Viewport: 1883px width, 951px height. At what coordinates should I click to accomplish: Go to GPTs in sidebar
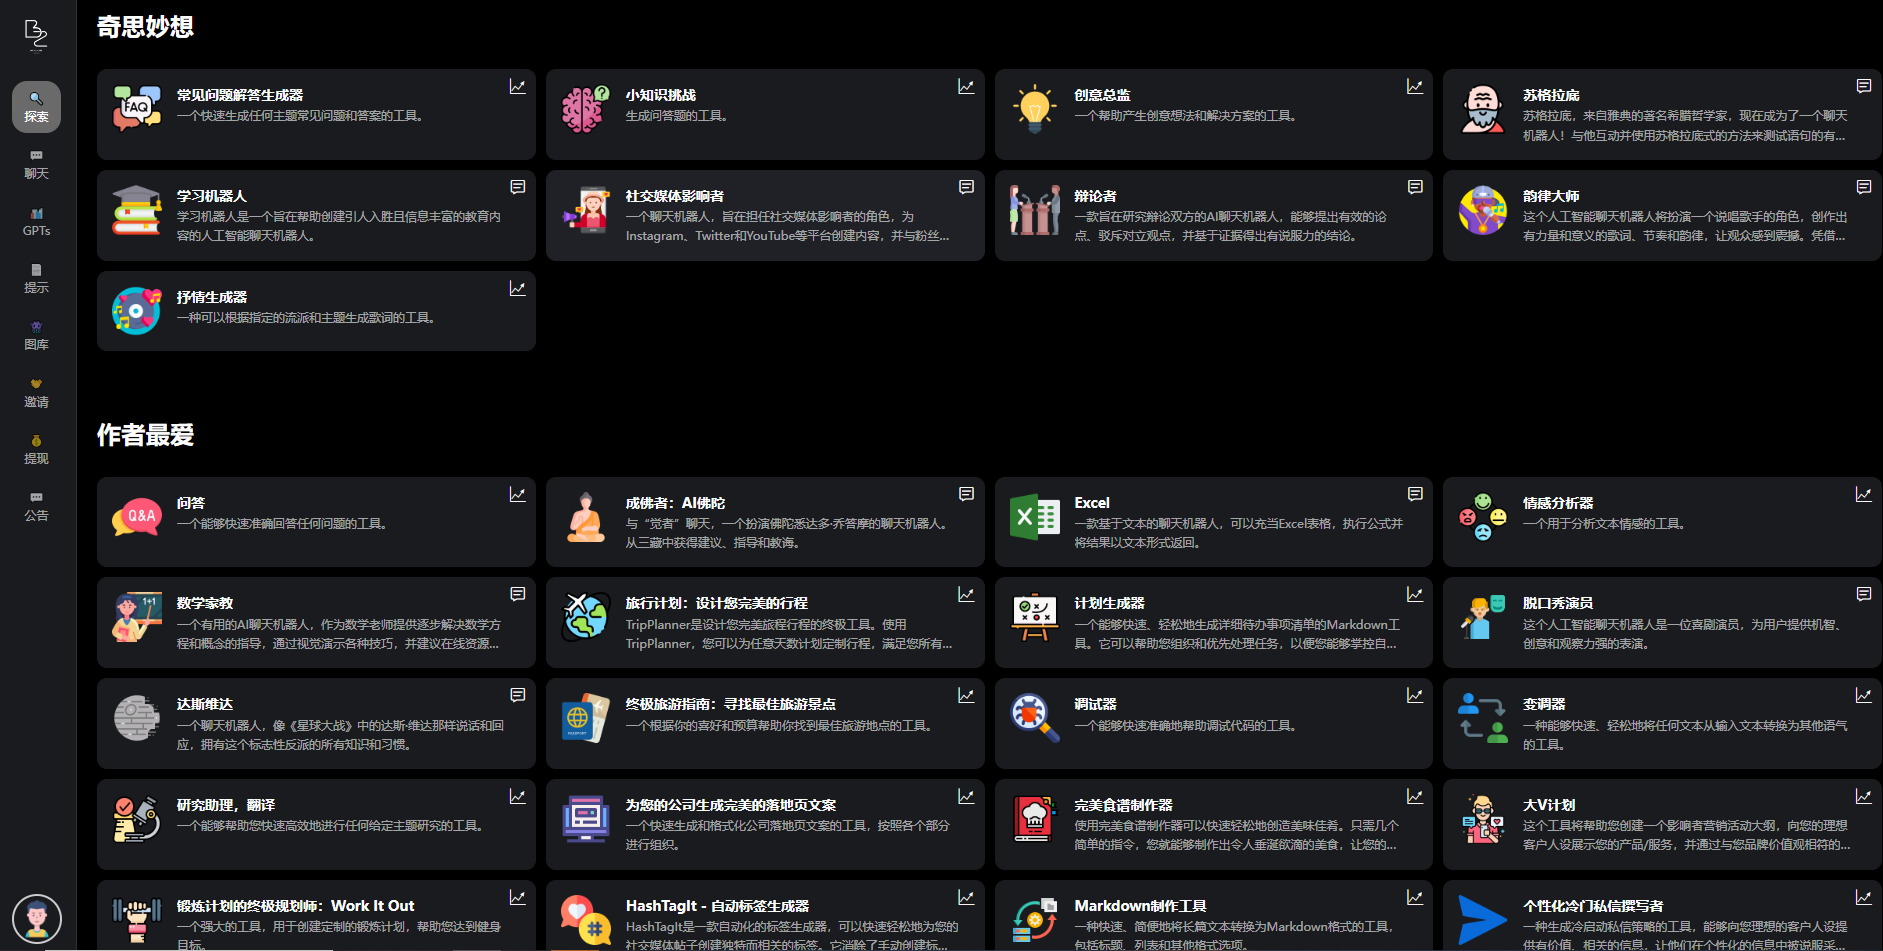pyautogui.click(x=36, y=221)
